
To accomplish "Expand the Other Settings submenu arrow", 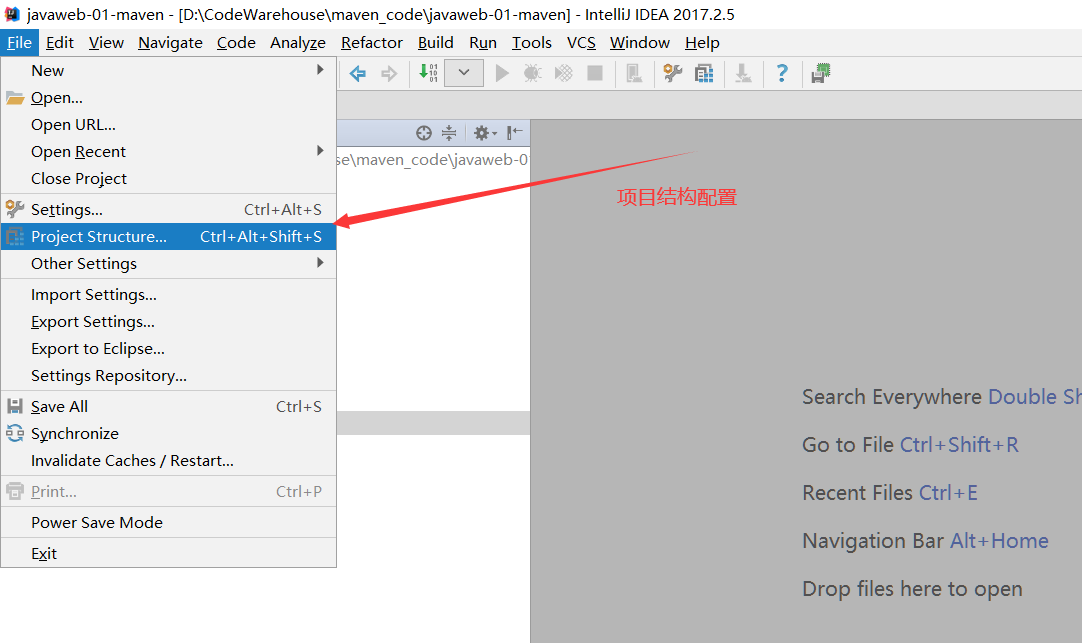I will pos(320,263).
